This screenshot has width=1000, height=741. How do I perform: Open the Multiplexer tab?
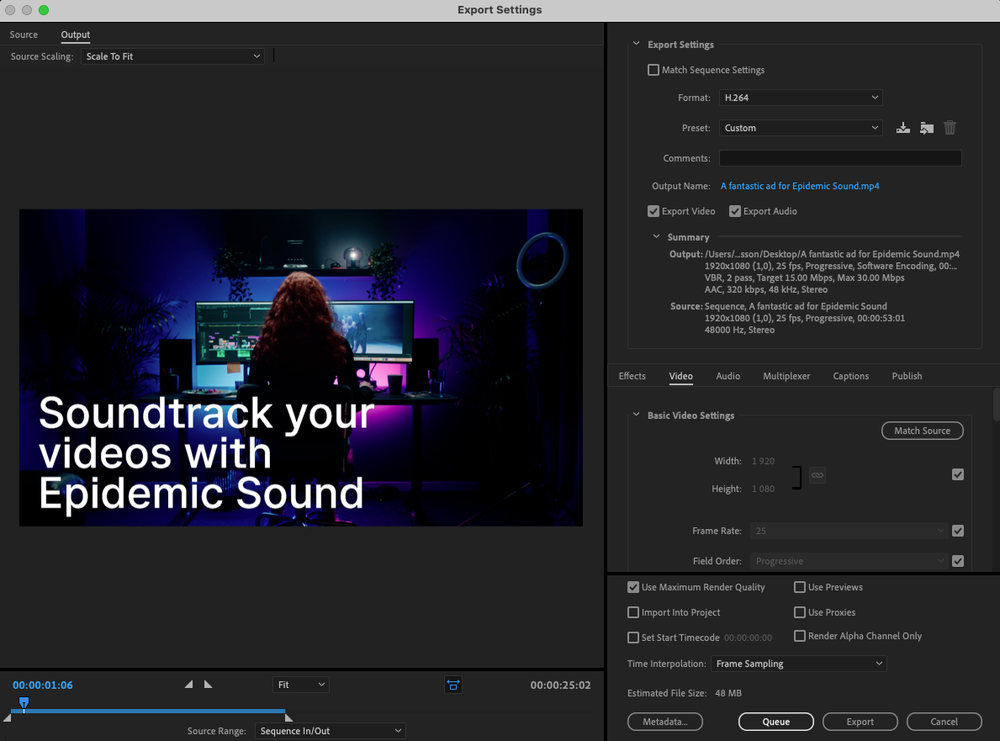click(x=786, y=376)
